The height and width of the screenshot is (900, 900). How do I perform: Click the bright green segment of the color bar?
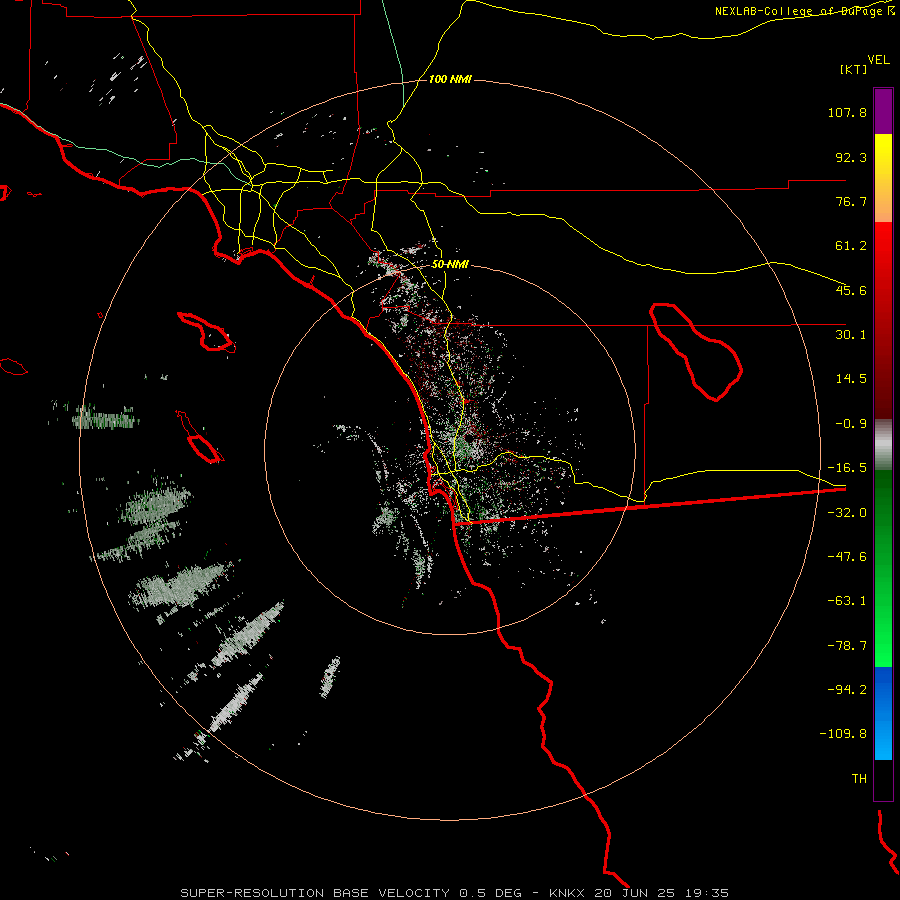[883, 568]
